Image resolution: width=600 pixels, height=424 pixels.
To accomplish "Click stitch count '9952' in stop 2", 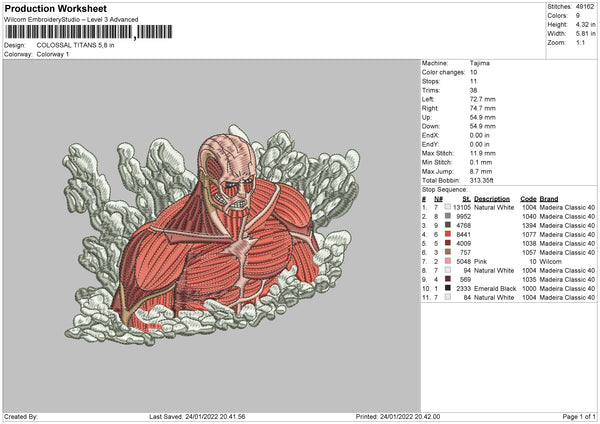I will coord(463,217).
